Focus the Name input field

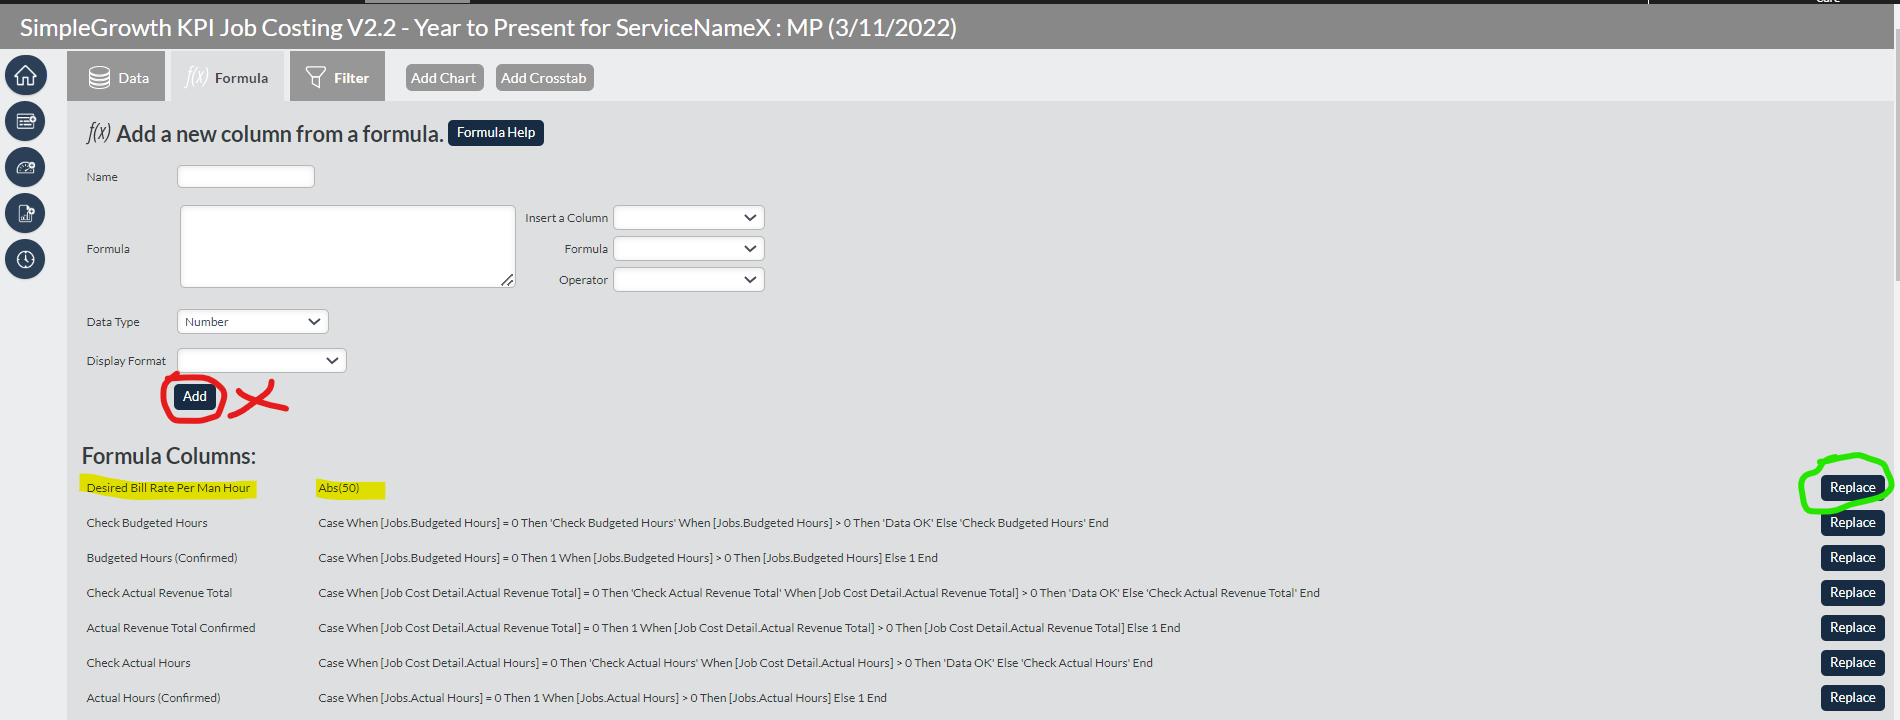(x=246, y=177)
